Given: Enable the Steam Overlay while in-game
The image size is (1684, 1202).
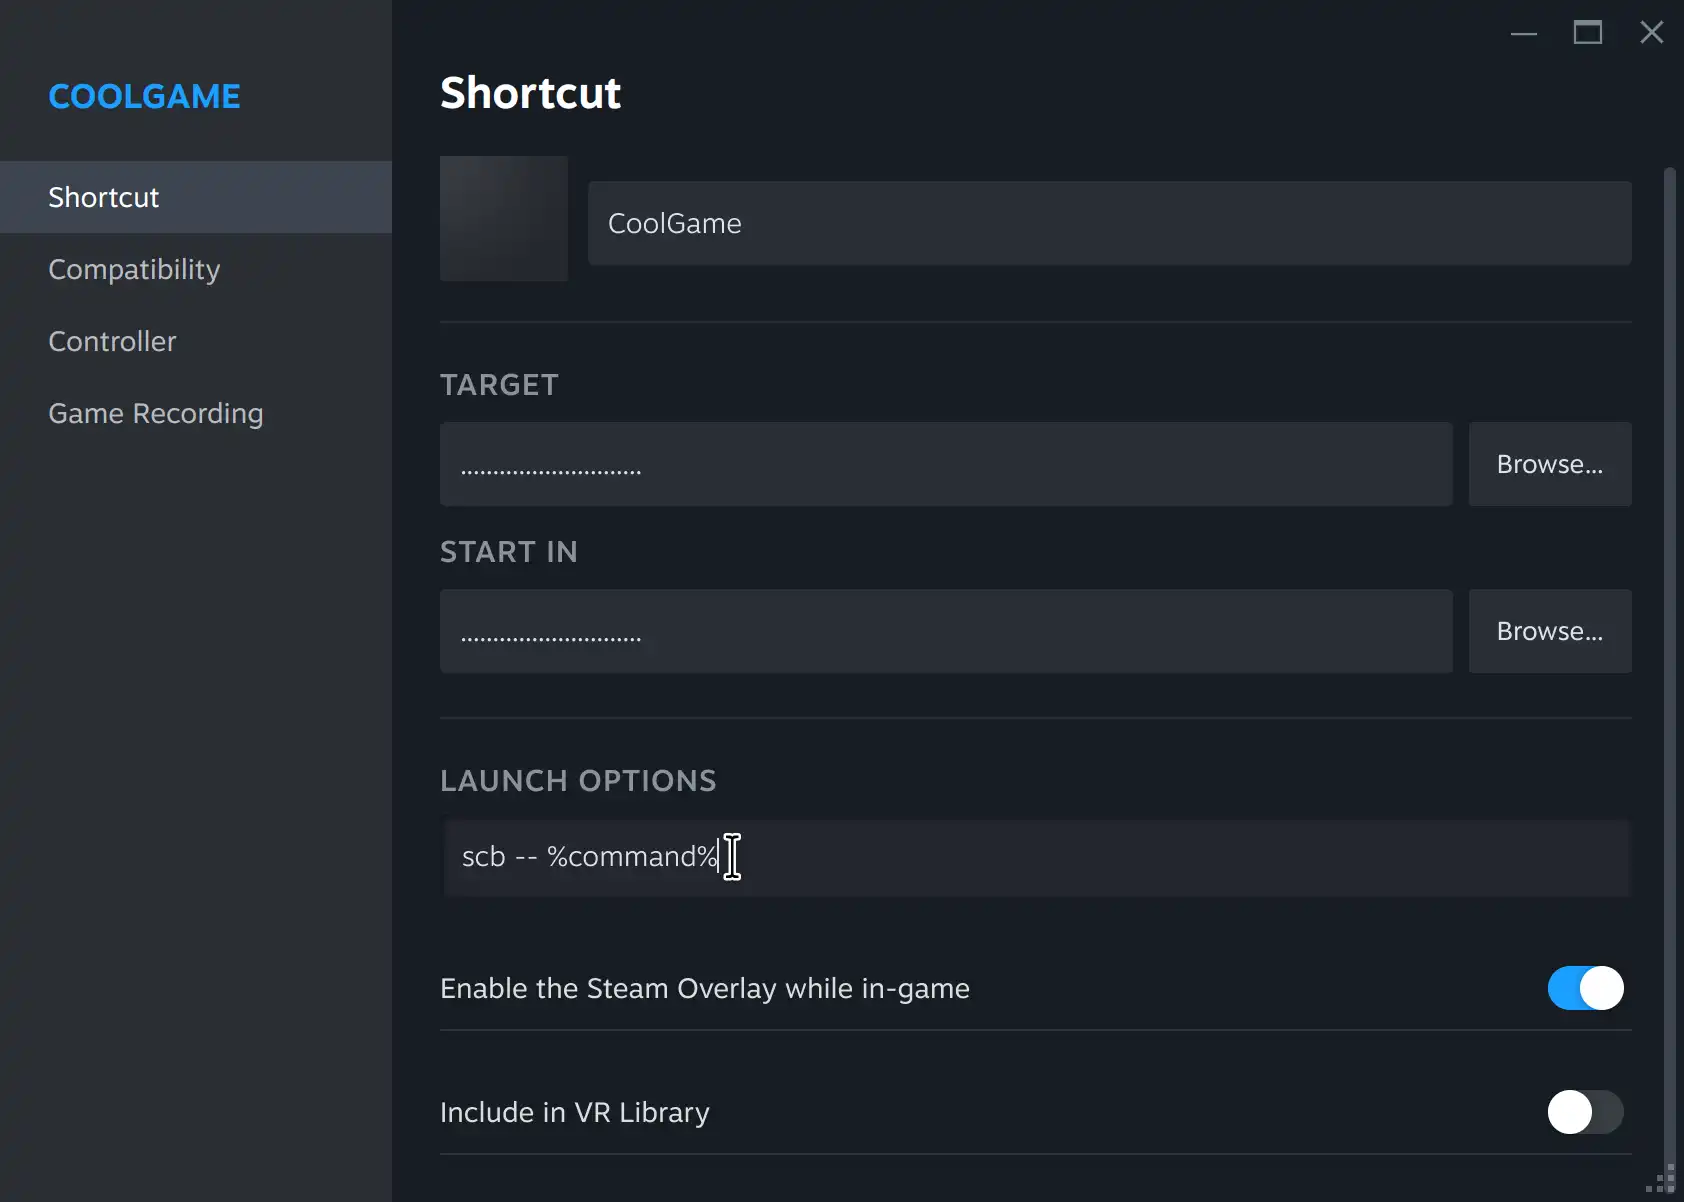Looking at the screenshot, I should 1584,988.
